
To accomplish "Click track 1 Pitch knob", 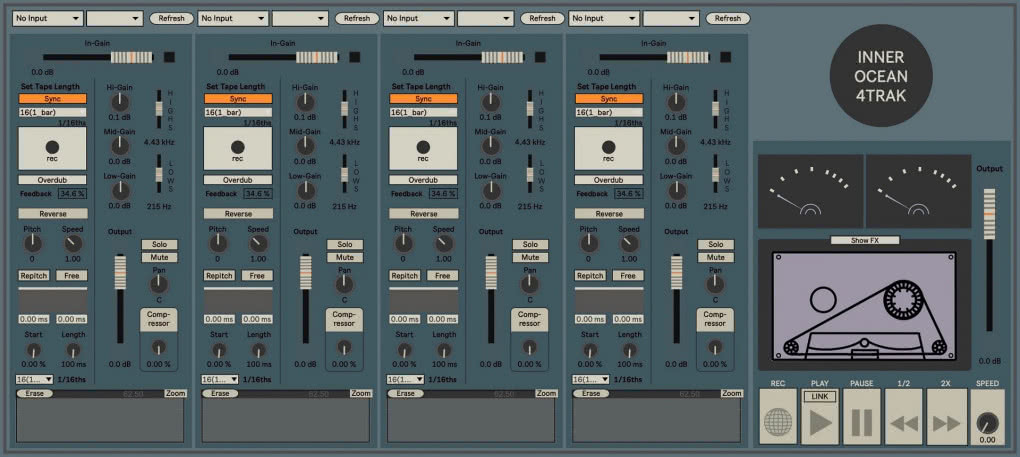I will click(33, 244).
